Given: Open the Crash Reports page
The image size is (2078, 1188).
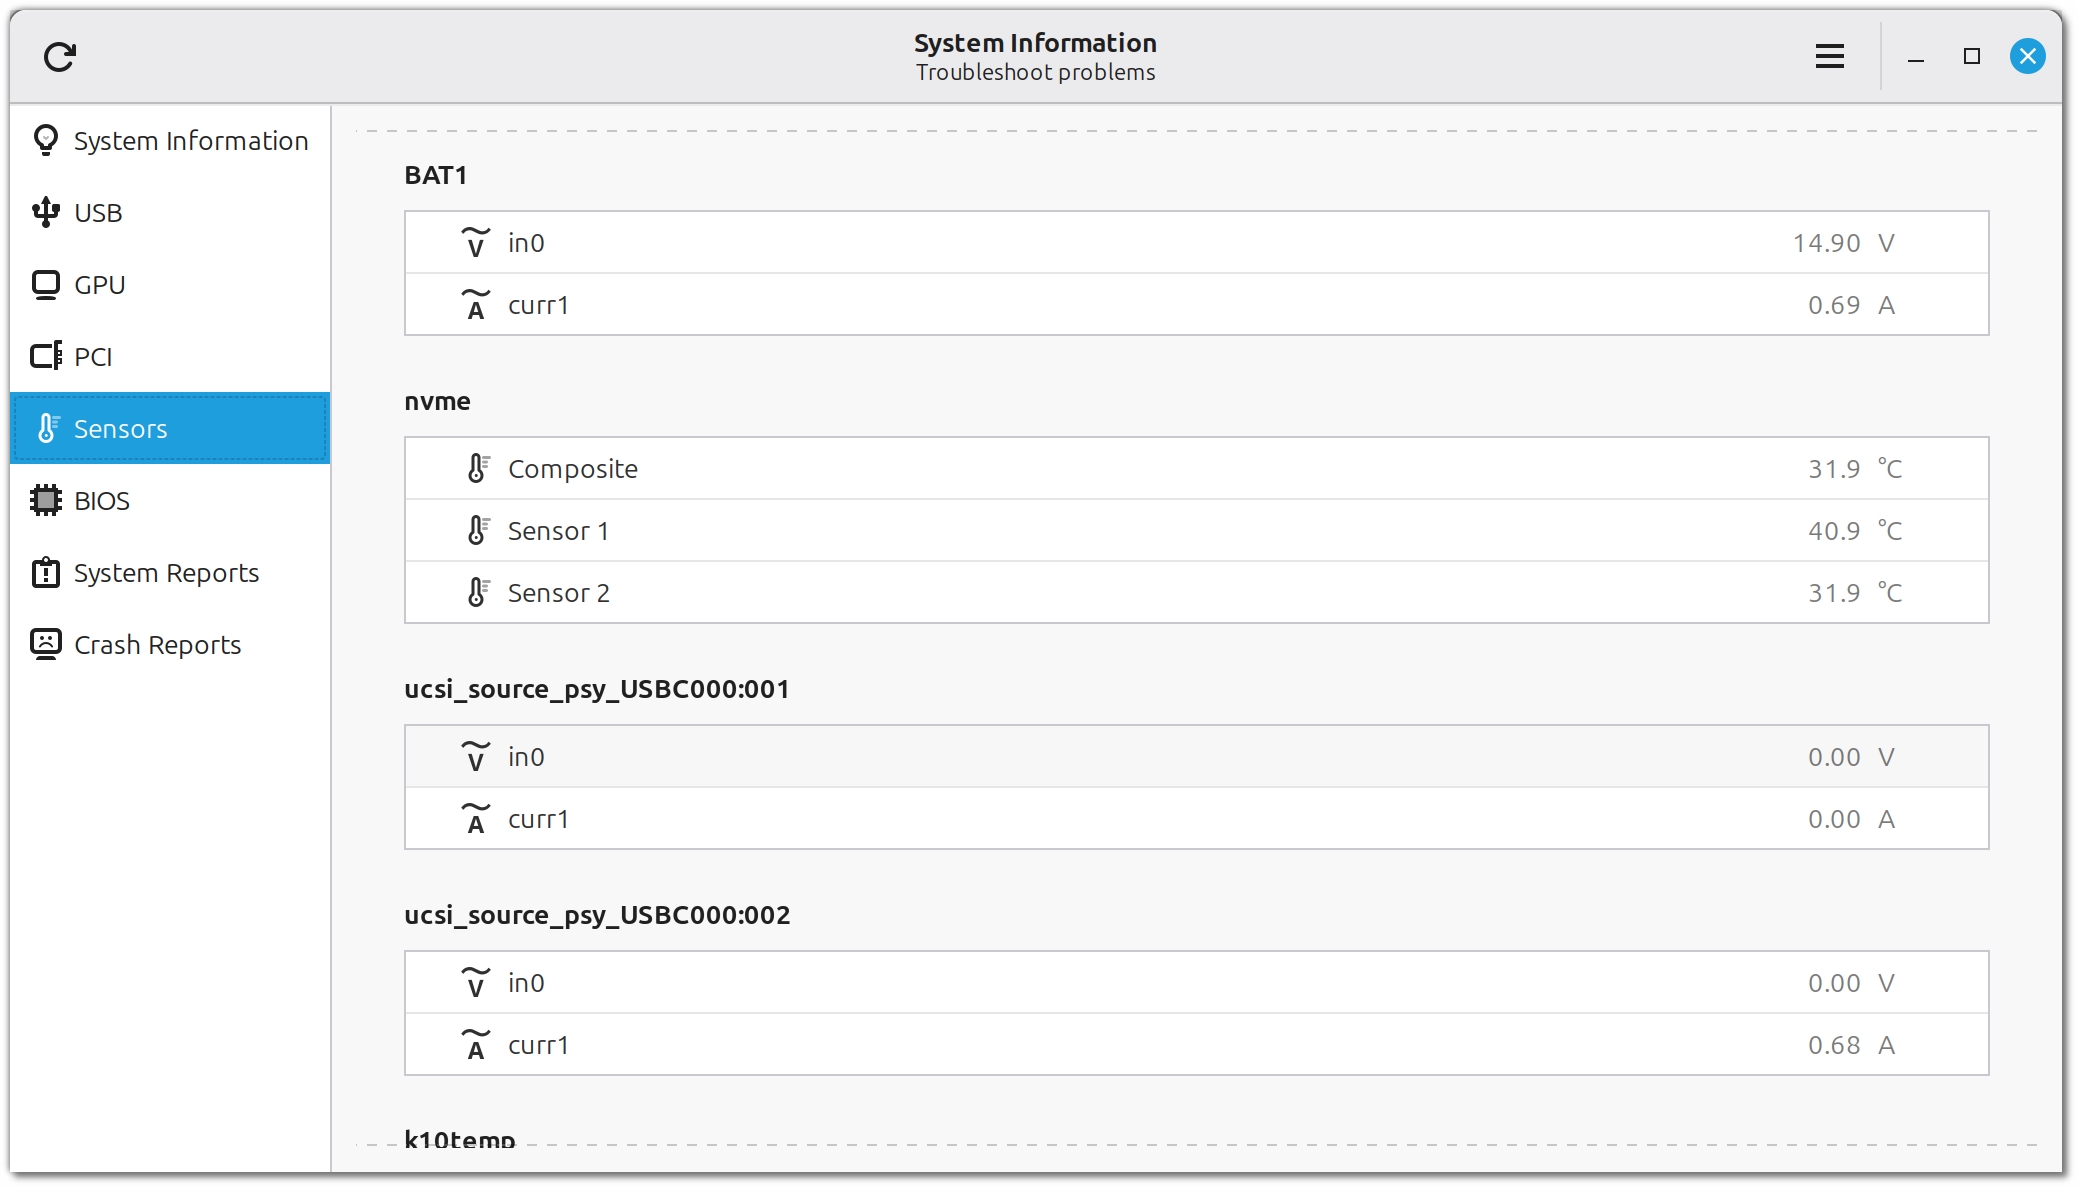Looking at the screenshot, I should pos(157,645).
